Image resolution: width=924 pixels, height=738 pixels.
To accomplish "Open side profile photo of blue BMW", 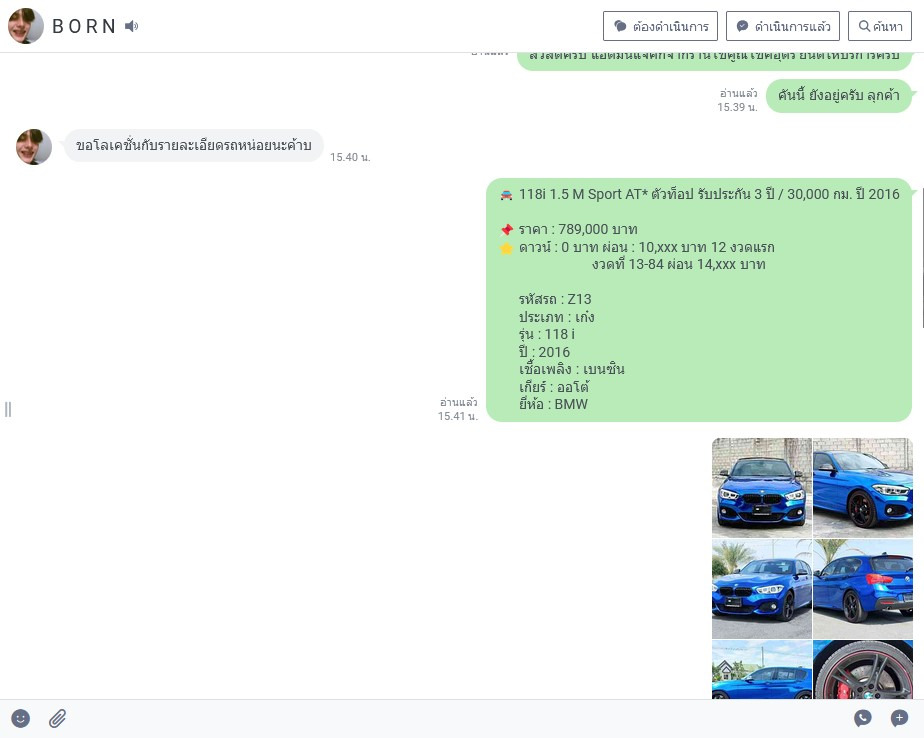I will 761,670.
